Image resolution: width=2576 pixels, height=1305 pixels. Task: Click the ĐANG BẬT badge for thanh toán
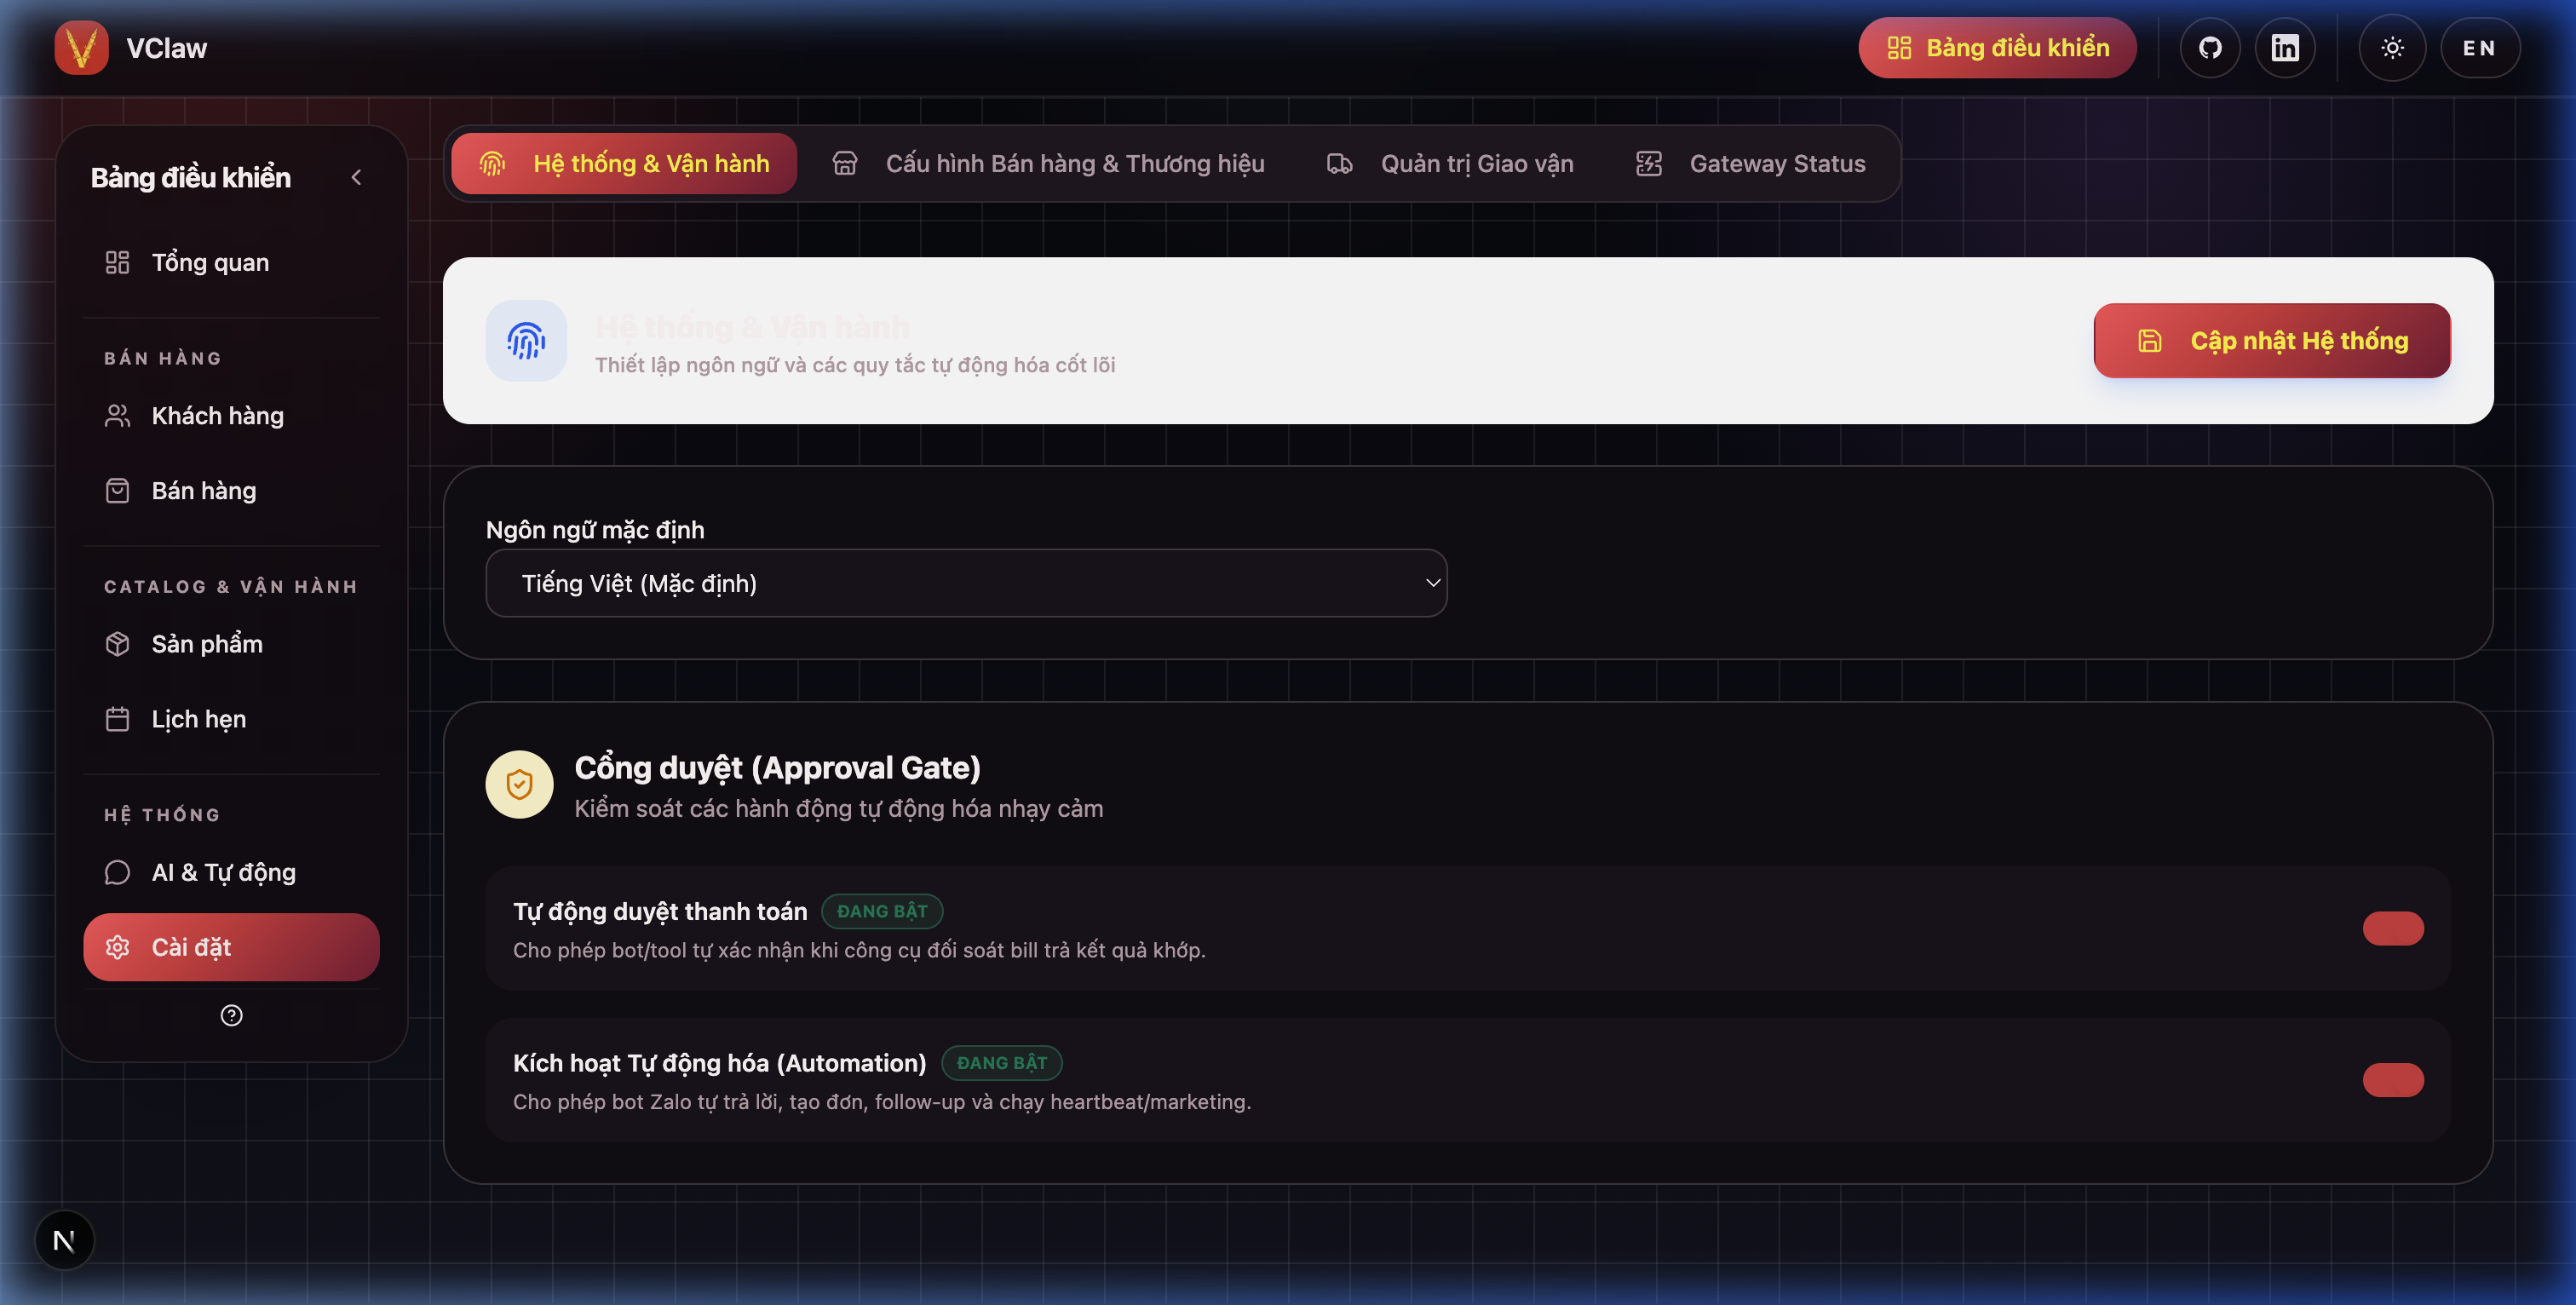(882, 911)
